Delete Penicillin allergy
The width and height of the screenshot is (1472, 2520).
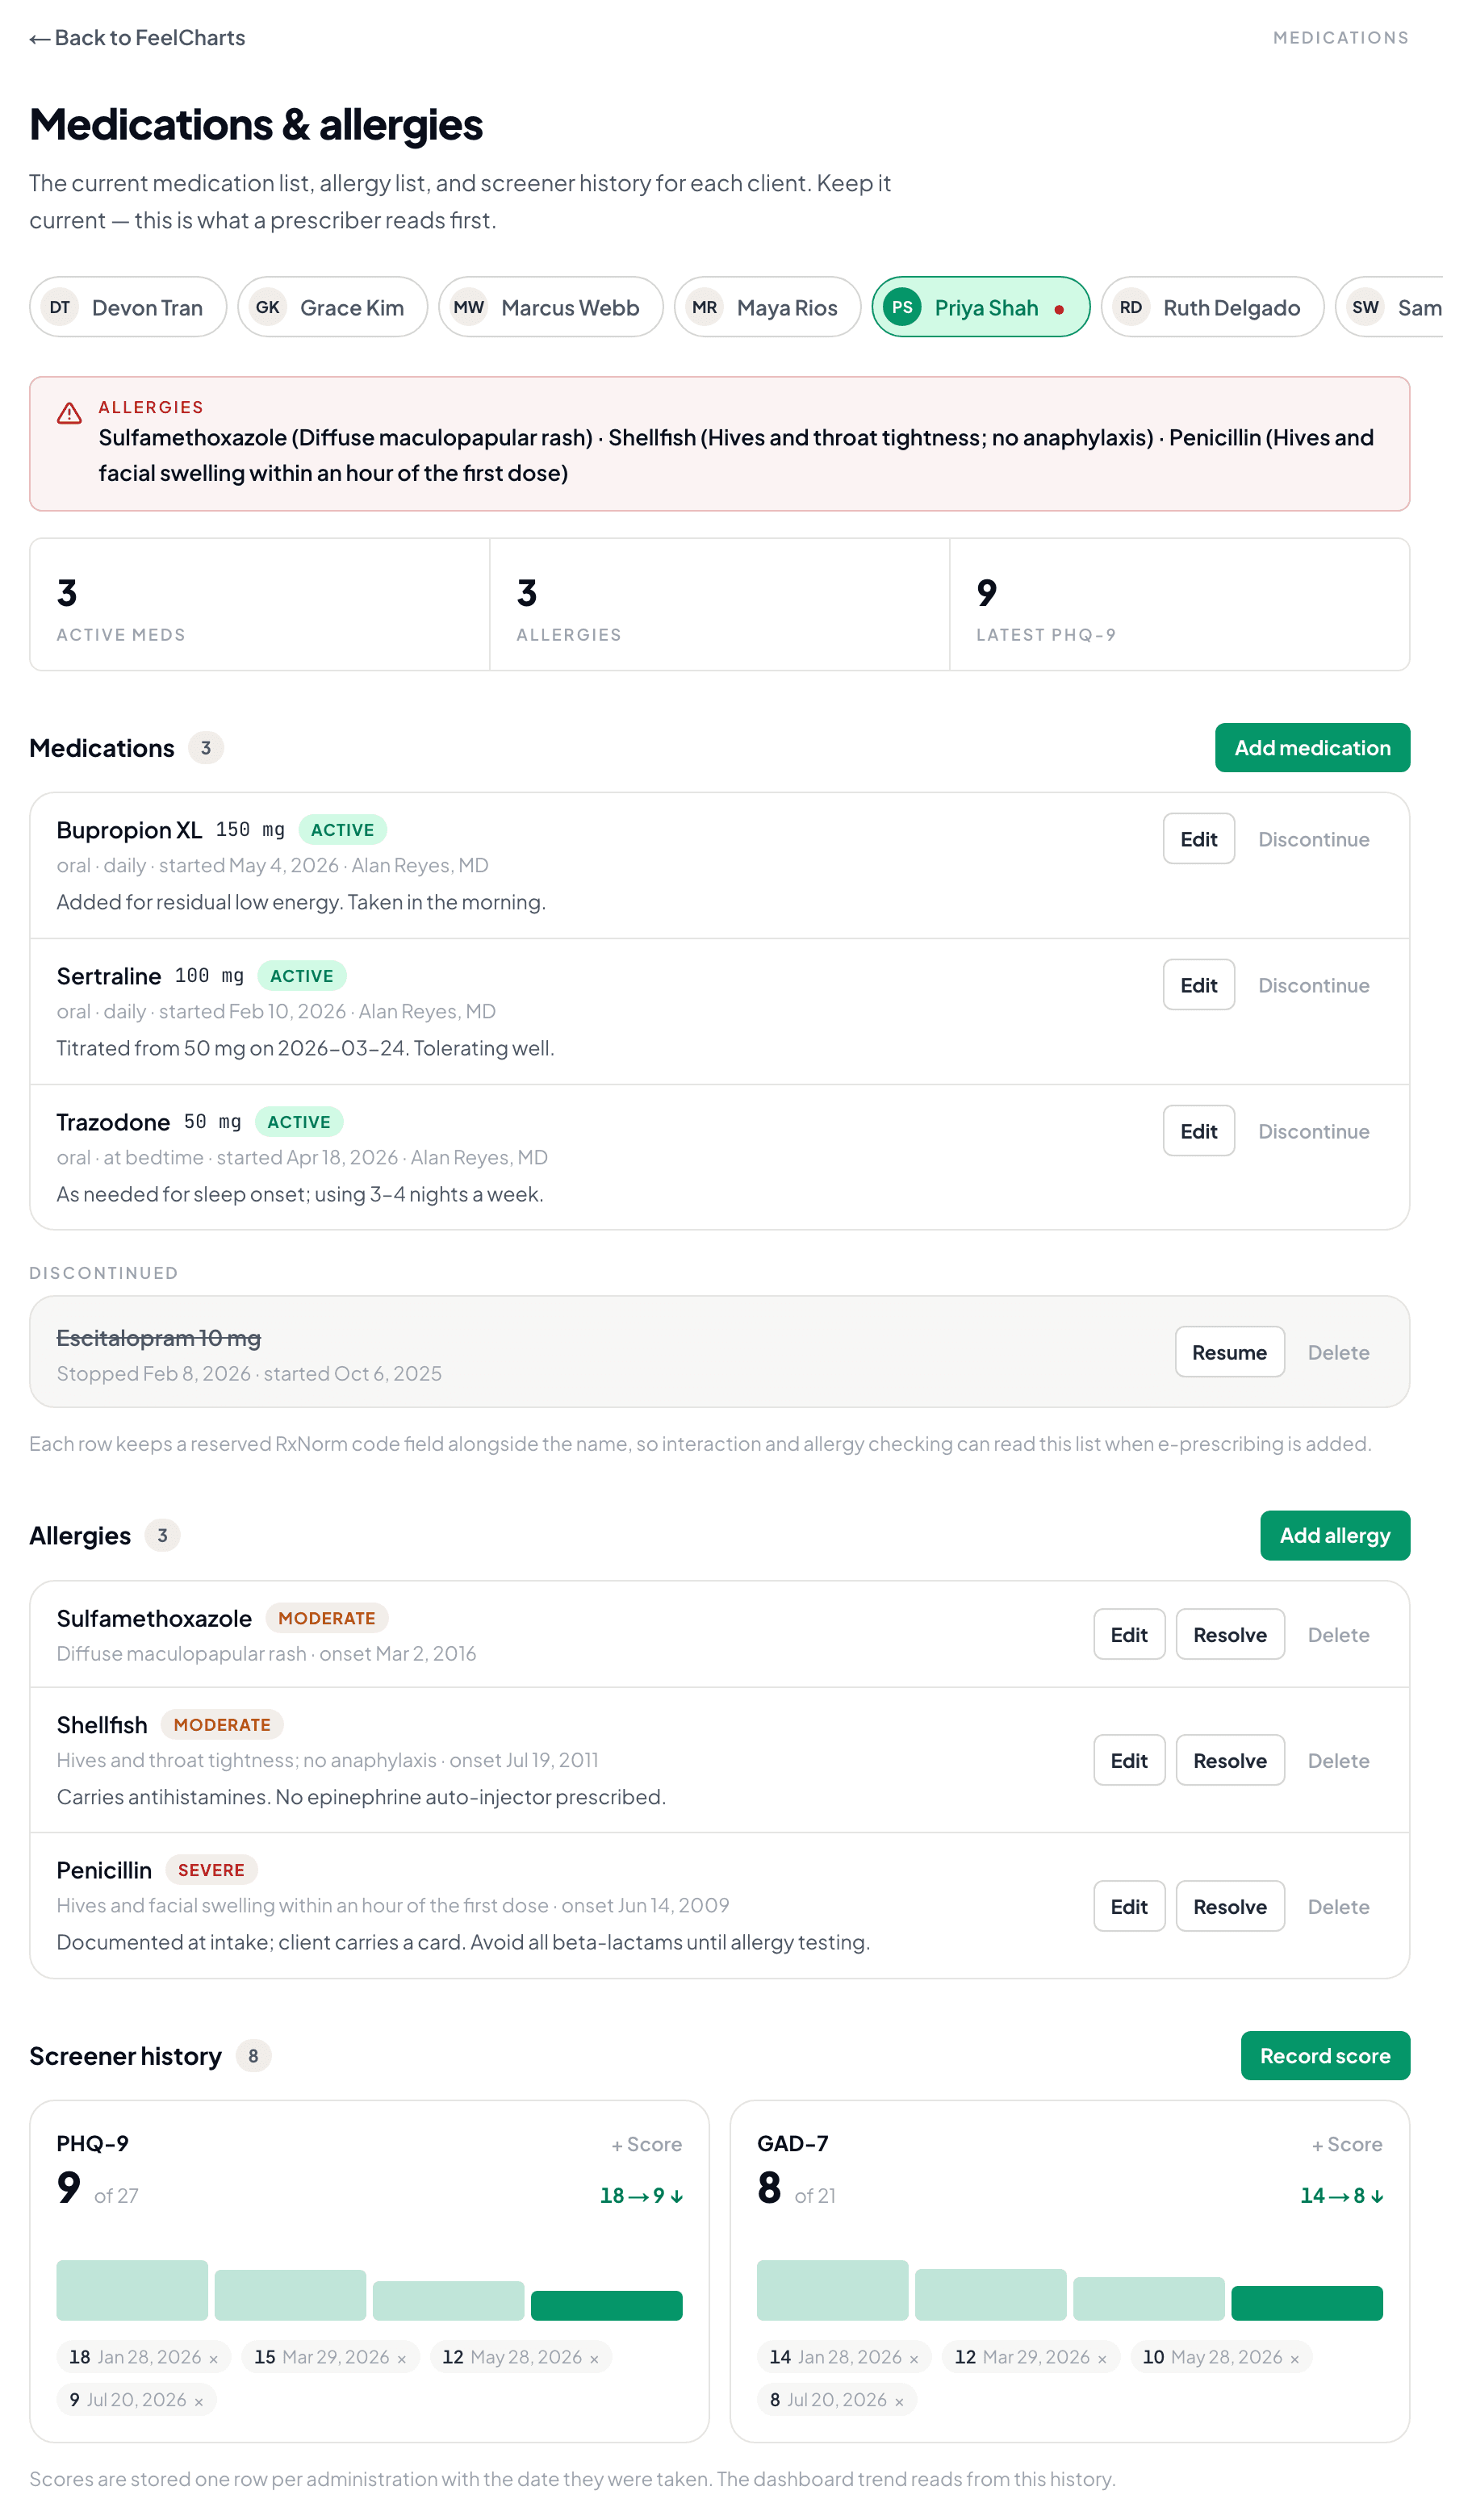pos(1338,1906)
